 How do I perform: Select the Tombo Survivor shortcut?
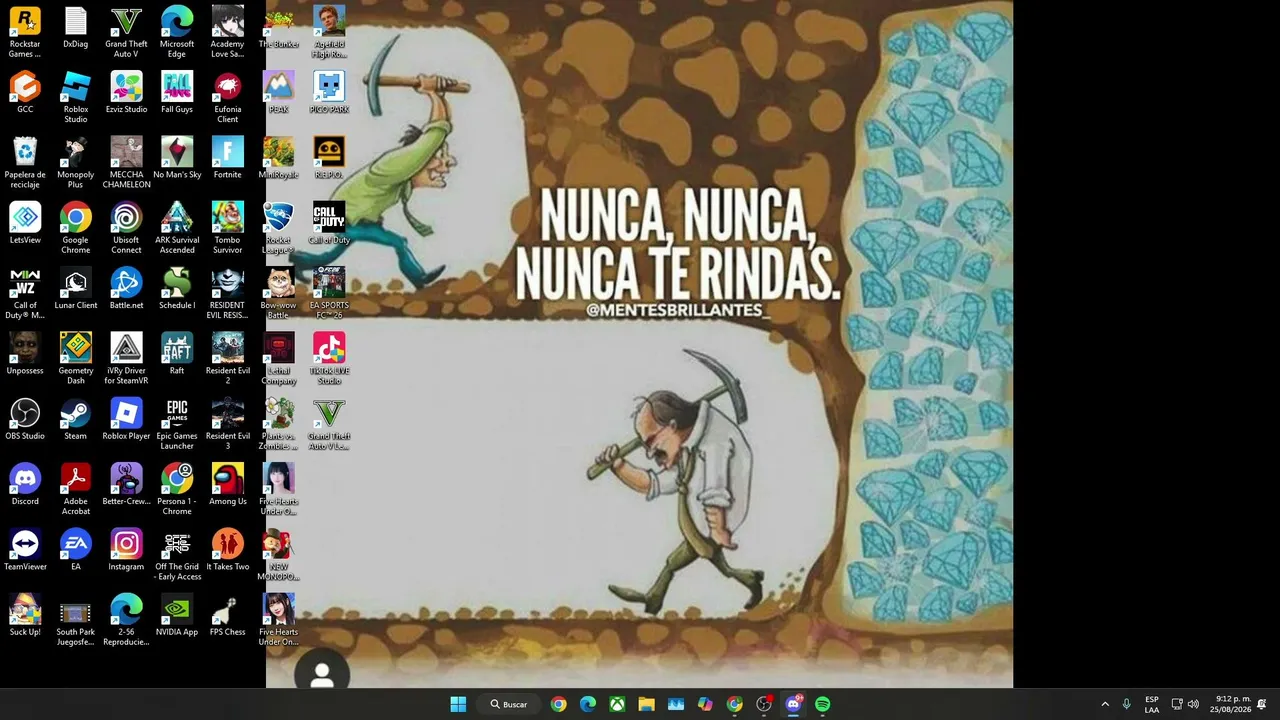point(228,228)
